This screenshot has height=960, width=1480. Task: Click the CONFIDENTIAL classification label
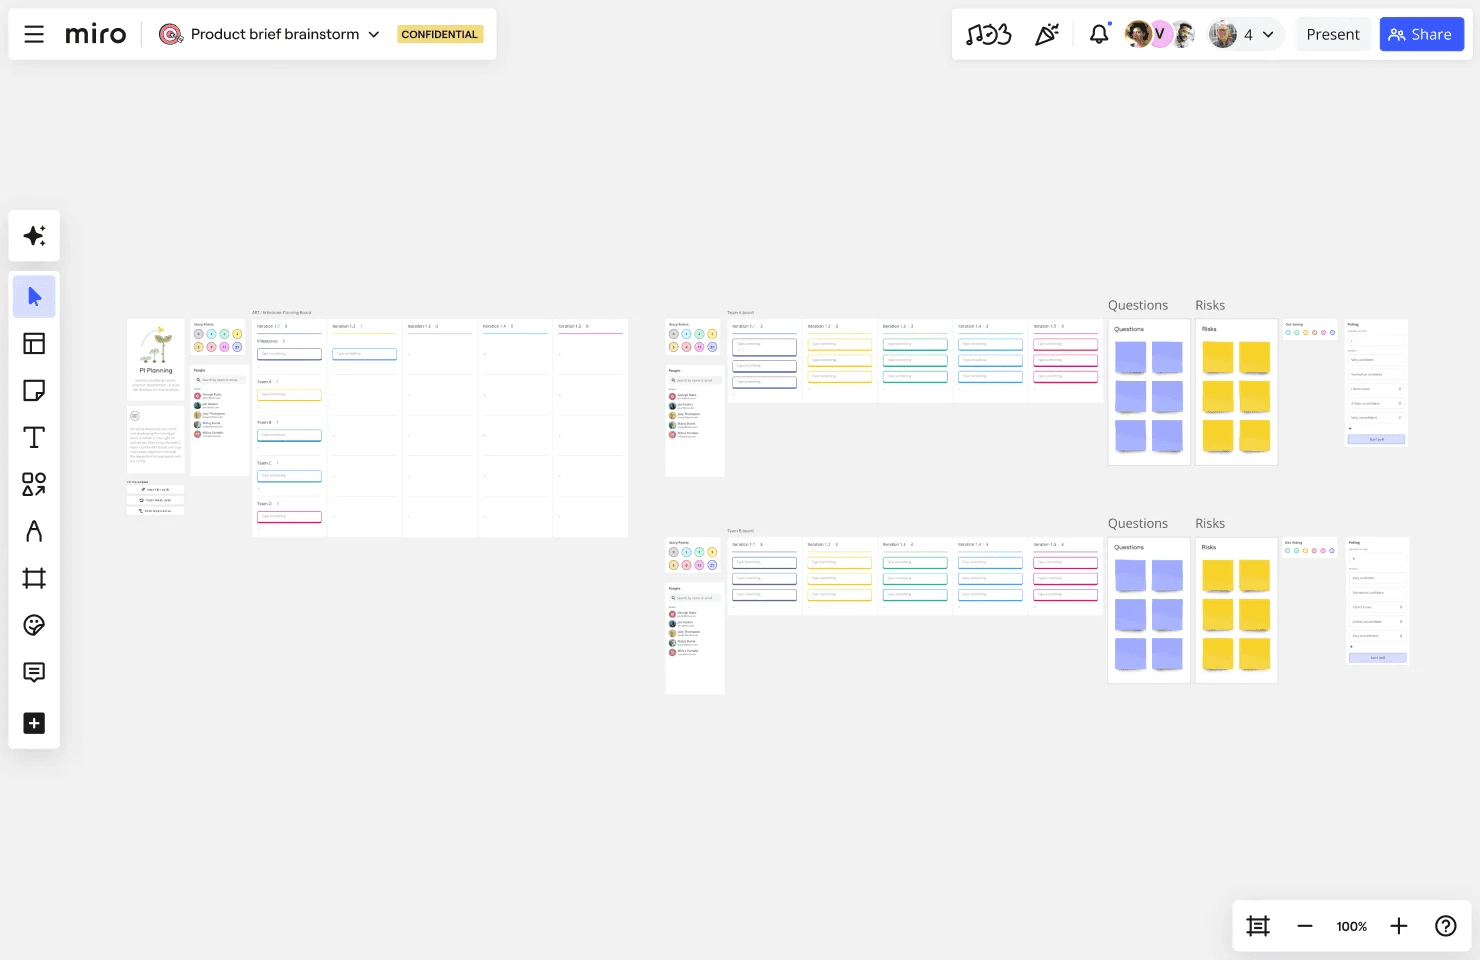click(x=439, y=34)
